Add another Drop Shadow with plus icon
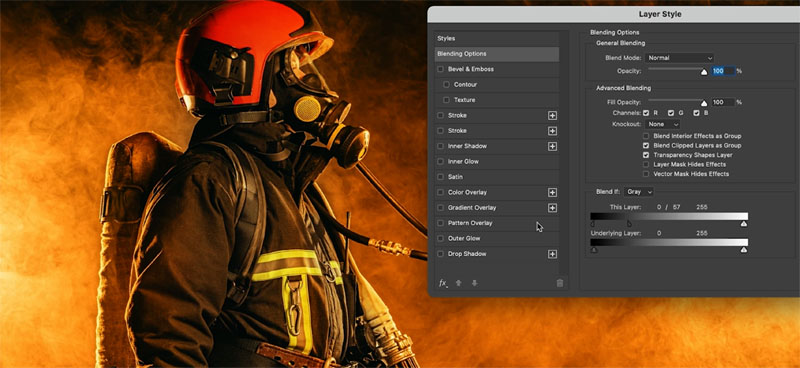The height and width of the screenshot is (368, 800). click(x=552, y=254)
